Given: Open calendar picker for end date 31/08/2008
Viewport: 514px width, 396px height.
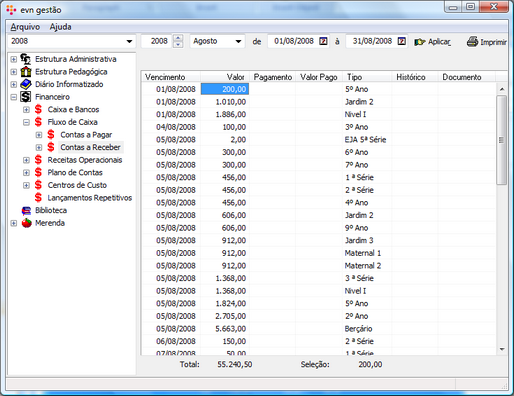Looking at the screenshot, I should point(402,41).
